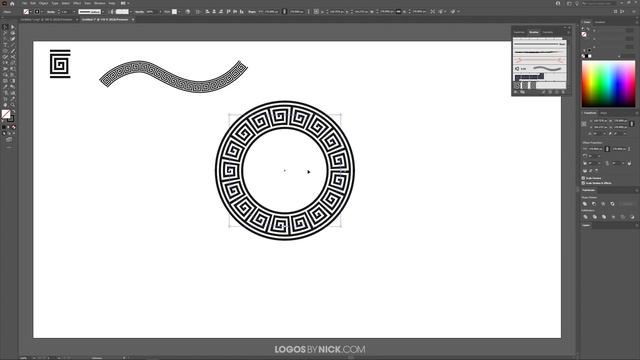Switch to Symbols tab in floating panel
The height and width of the screenshot is (360, 640).
click(548, 32)
